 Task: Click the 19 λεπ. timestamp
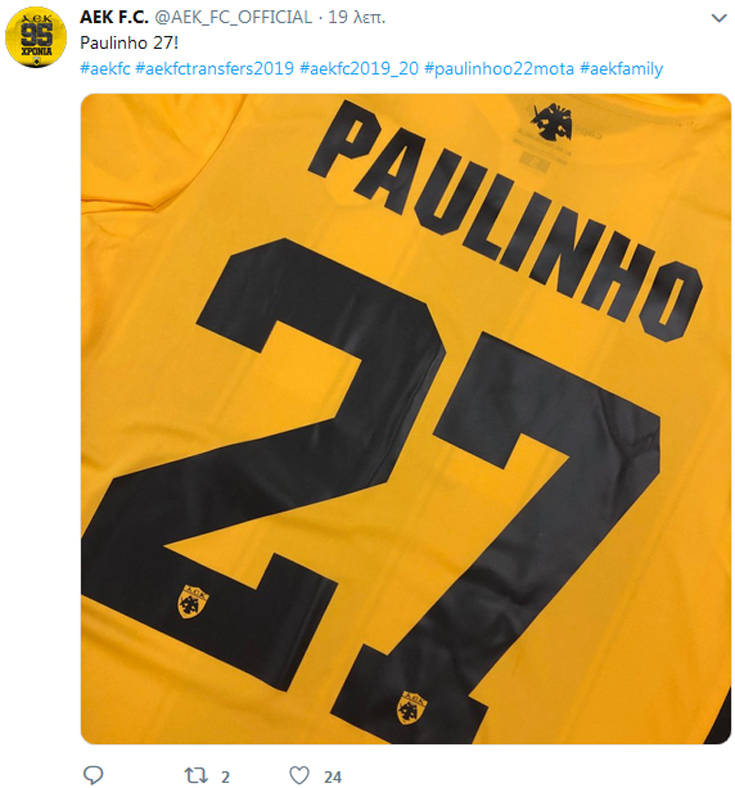357,17
